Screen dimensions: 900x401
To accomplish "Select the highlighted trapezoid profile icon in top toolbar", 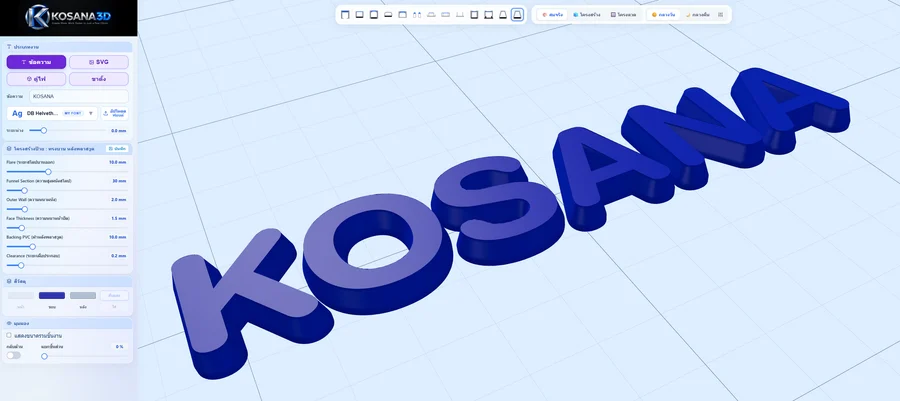I will (x=517, y=15).
